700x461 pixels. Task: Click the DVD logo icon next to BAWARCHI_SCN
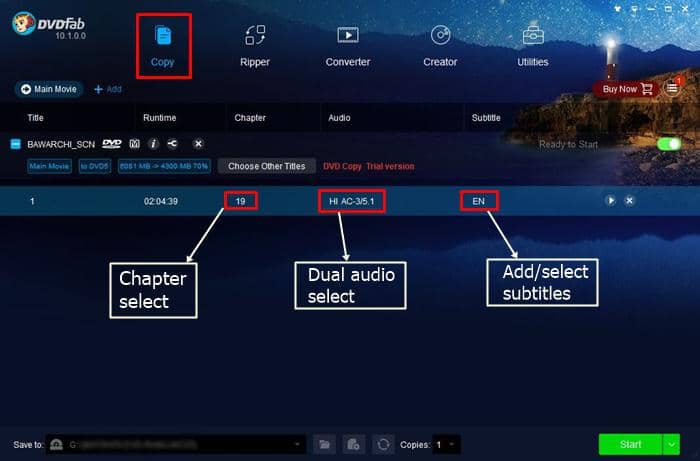(112, 144)
